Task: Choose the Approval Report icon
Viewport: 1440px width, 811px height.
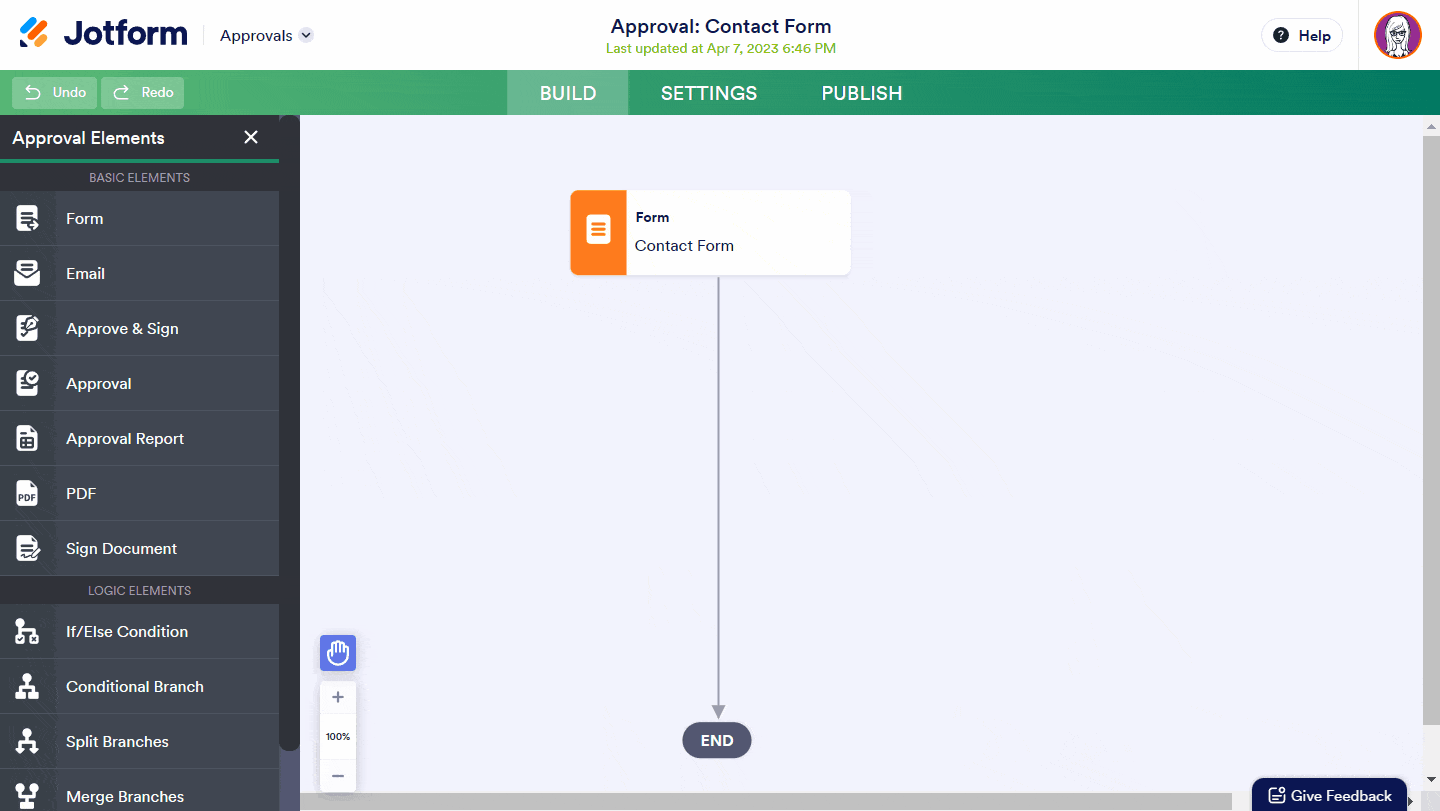Action: click(x=27, y=439)
